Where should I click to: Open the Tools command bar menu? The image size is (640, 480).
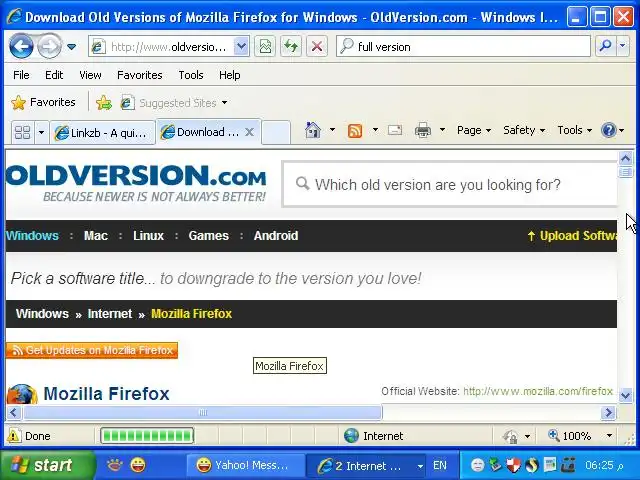tap(574, 130)
